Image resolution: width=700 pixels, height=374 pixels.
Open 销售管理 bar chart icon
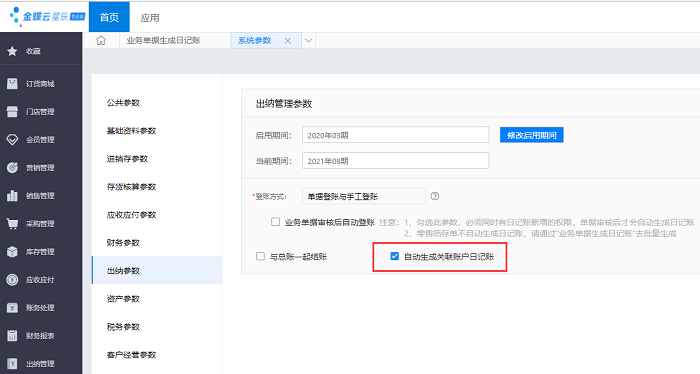click(12, 195)
